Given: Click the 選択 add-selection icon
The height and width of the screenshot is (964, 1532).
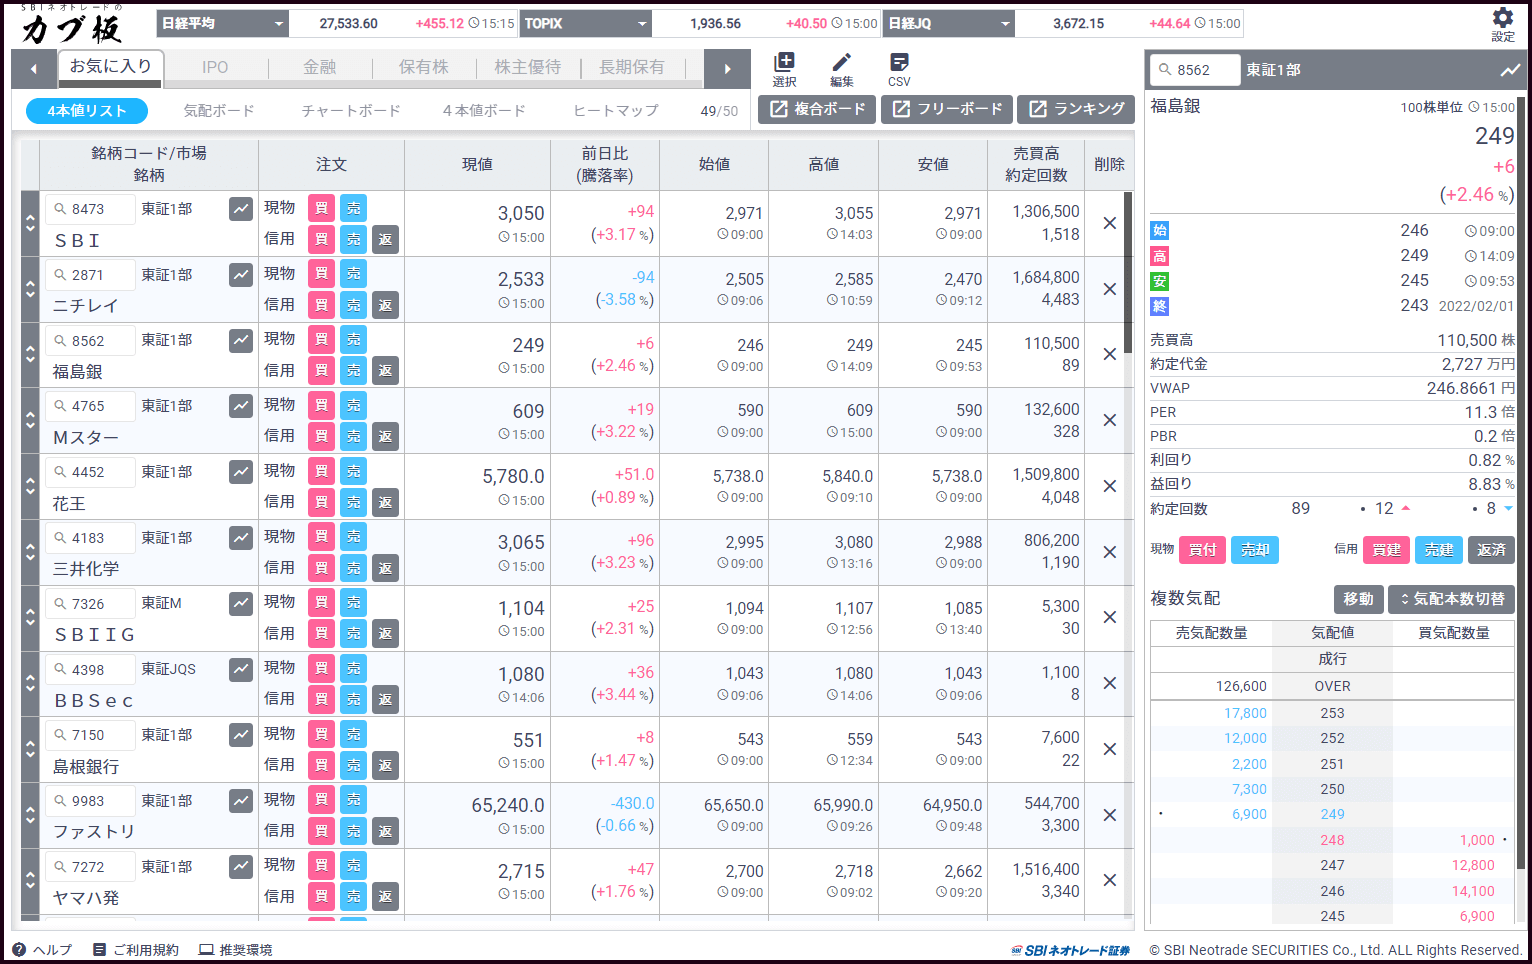Looking at the screenshot, I should point(785,69).
